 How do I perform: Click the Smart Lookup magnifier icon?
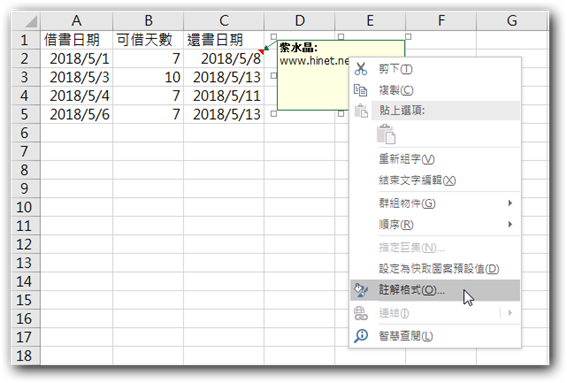coord(361,336)
